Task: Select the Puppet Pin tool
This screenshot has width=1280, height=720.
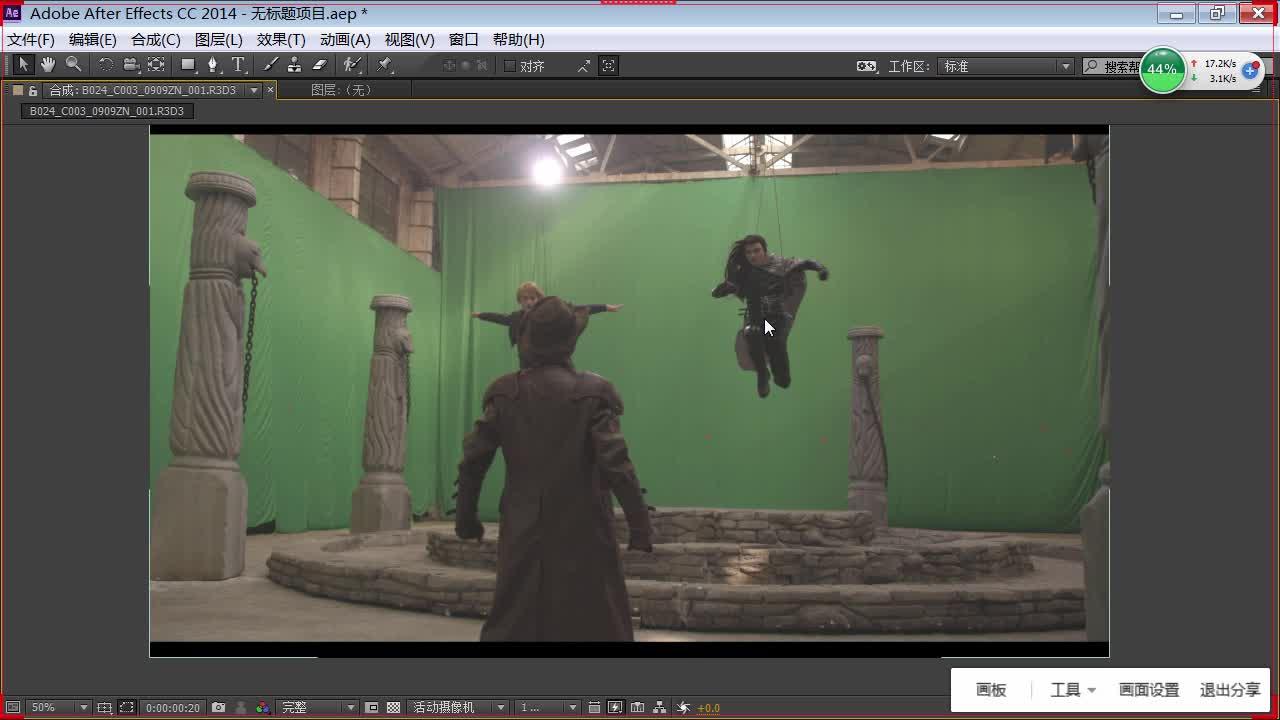Action: pyautogui.click(x=385, y=65)
